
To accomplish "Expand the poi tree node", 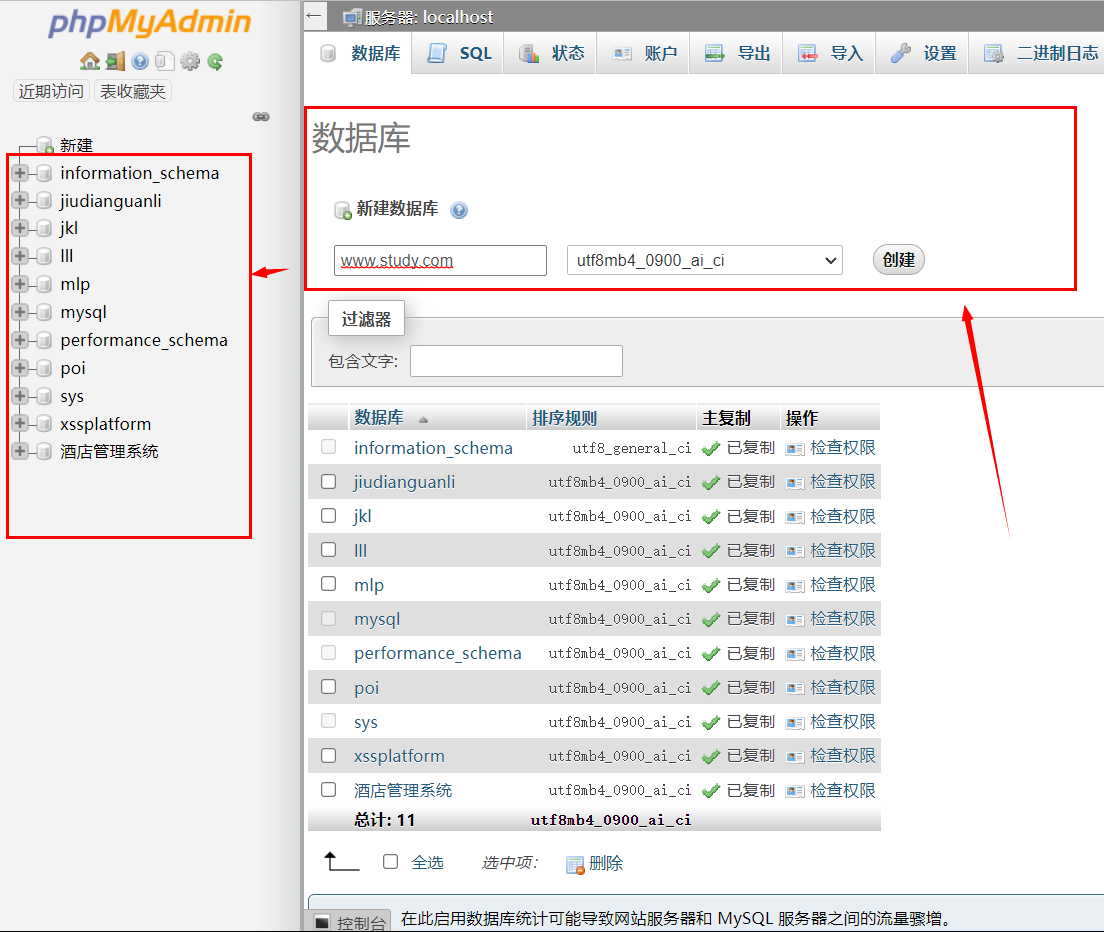I will click(20, 367).
